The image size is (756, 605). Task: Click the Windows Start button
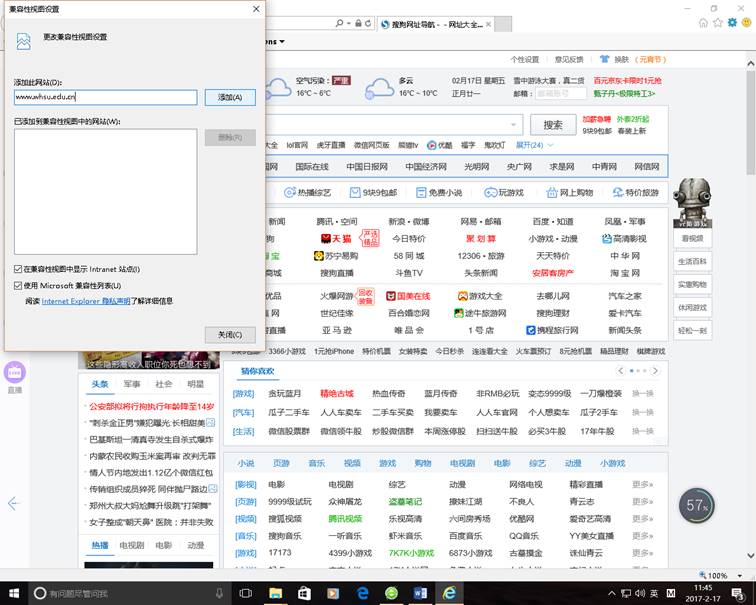13,593
